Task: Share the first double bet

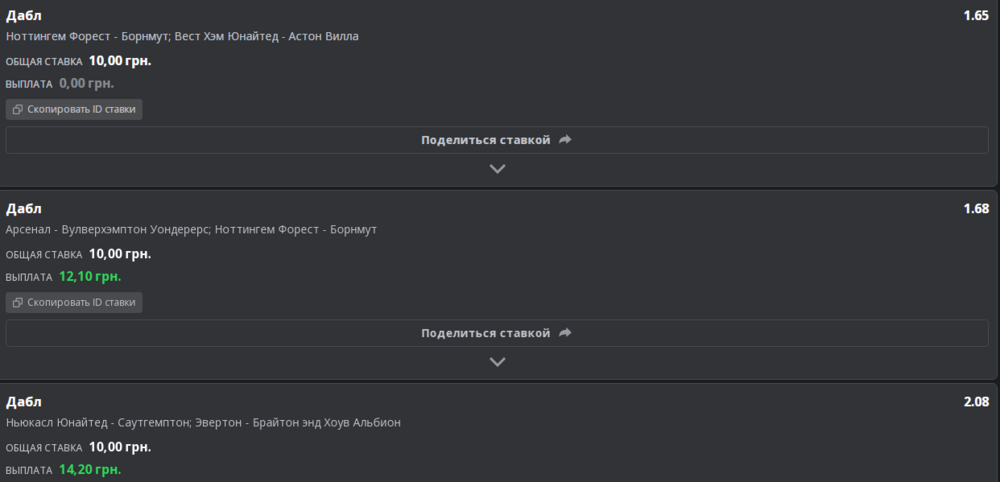Action: coord(497,140)
